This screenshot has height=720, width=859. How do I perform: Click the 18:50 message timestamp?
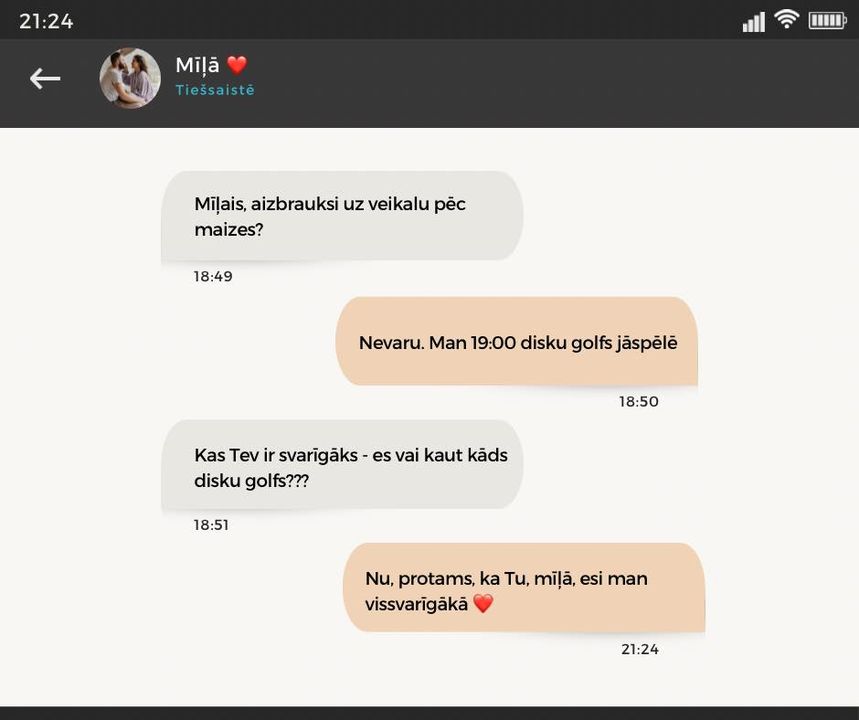tap(639, 402)
